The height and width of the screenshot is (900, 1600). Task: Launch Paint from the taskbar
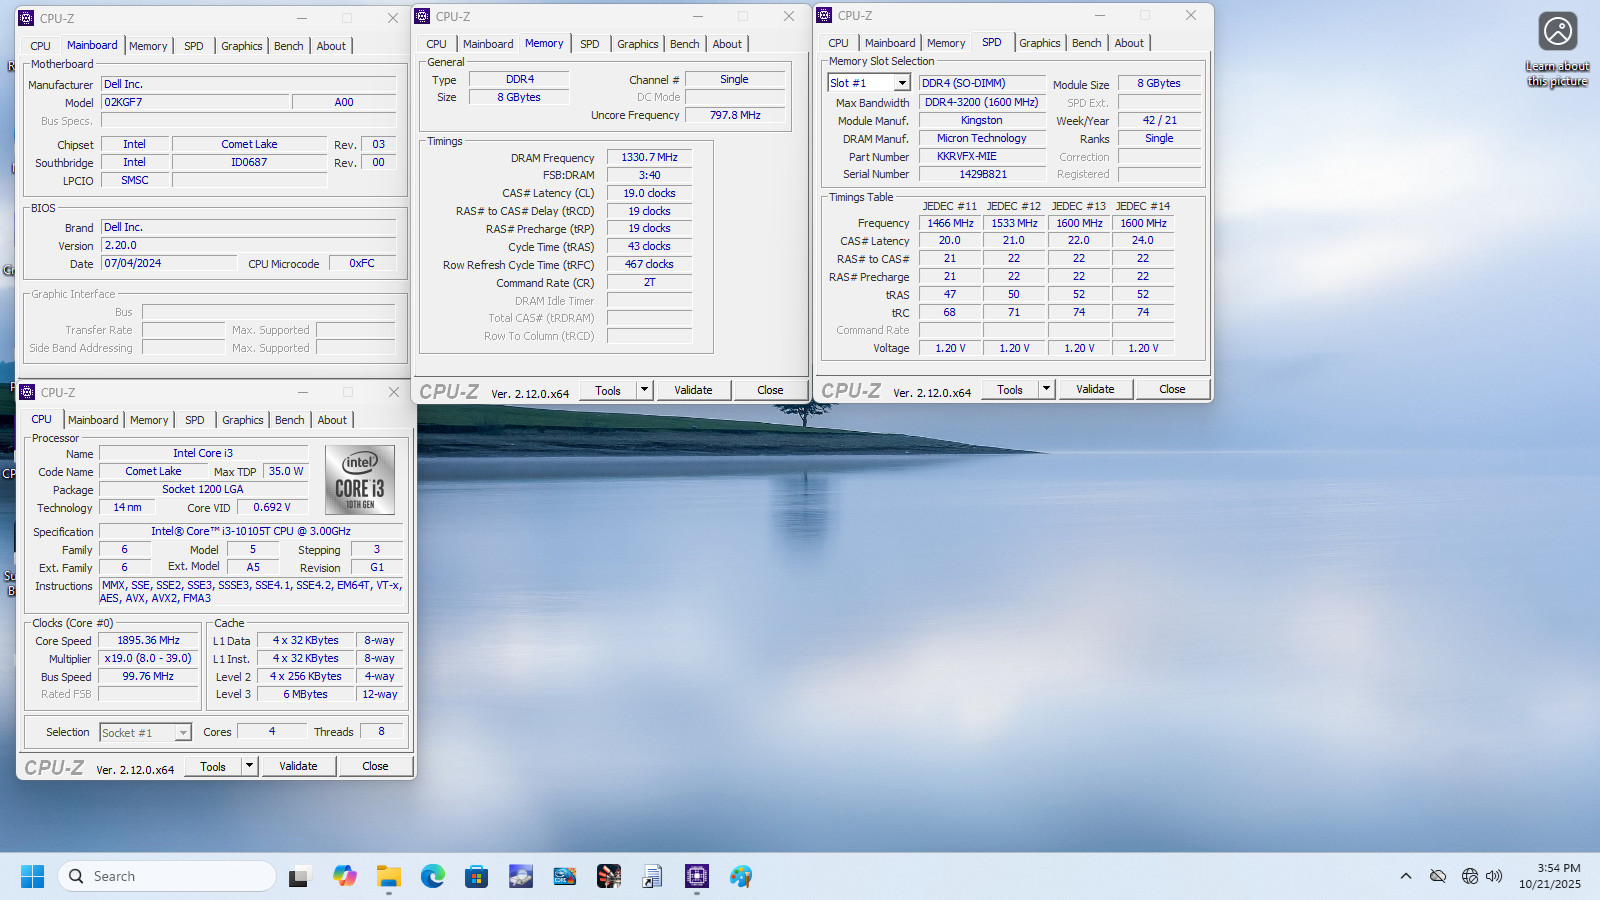[741, 876]
